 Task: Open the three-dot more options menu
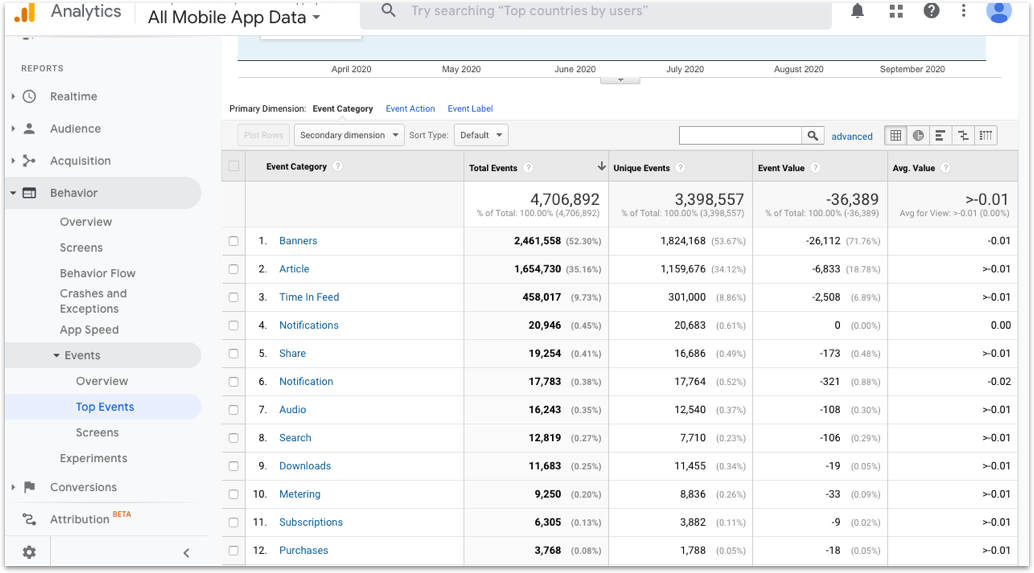pyautogui.click(x=963, y=11)
